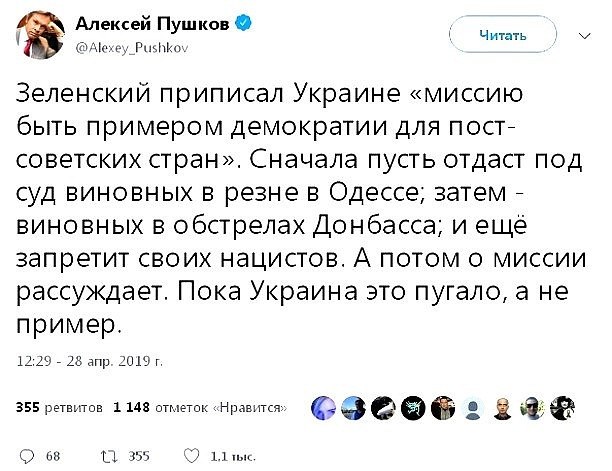Click the first purple liker avatar
The image size is (612, 471).
[x=324, y=407]
